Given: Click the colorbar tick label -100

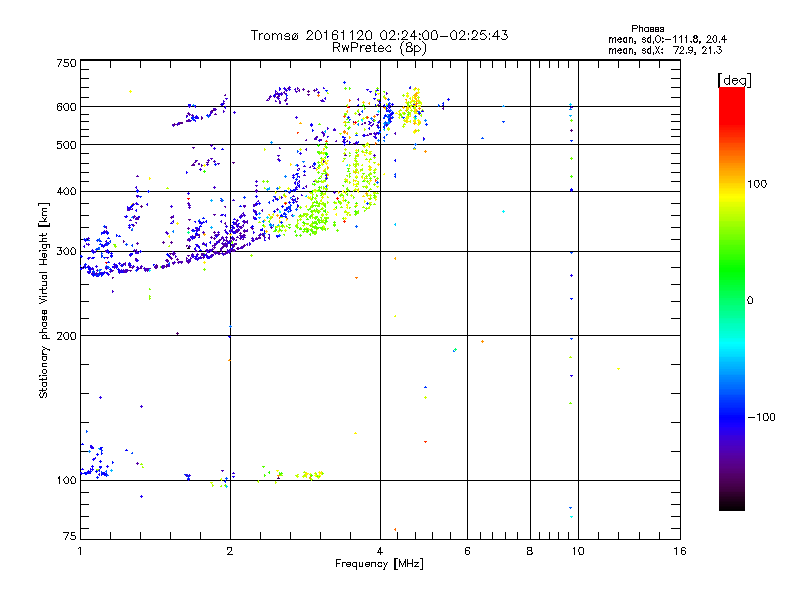Looking at the screenshot, I should click(764, 417).
